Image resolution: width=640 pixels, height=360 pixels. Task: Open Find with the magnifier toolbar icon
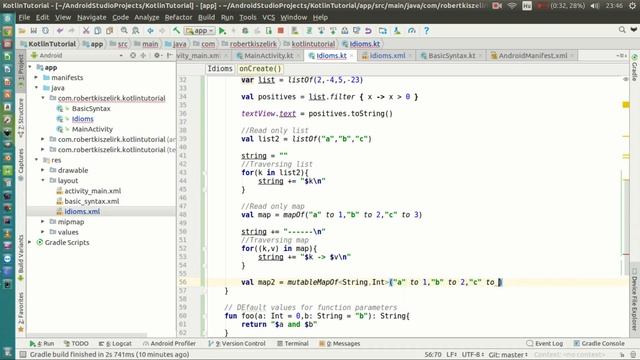pyautogui.click(x=124, y=31)
